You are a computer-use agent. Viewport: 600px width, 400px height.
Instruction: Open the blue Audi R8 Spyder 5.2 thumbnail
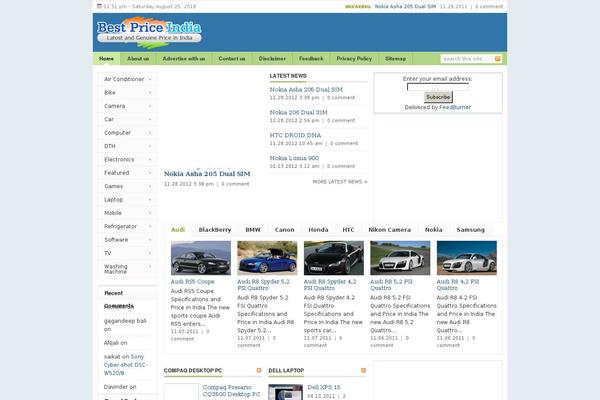coord(267,258)
